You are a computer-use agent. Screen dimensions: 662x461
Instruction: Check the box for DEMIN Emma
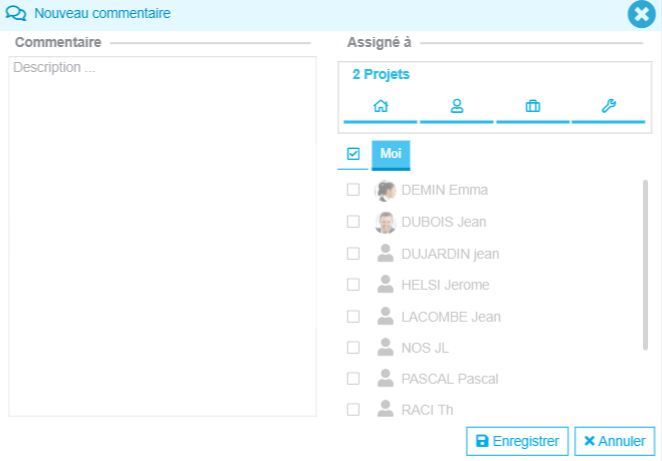tap(353, 190)
